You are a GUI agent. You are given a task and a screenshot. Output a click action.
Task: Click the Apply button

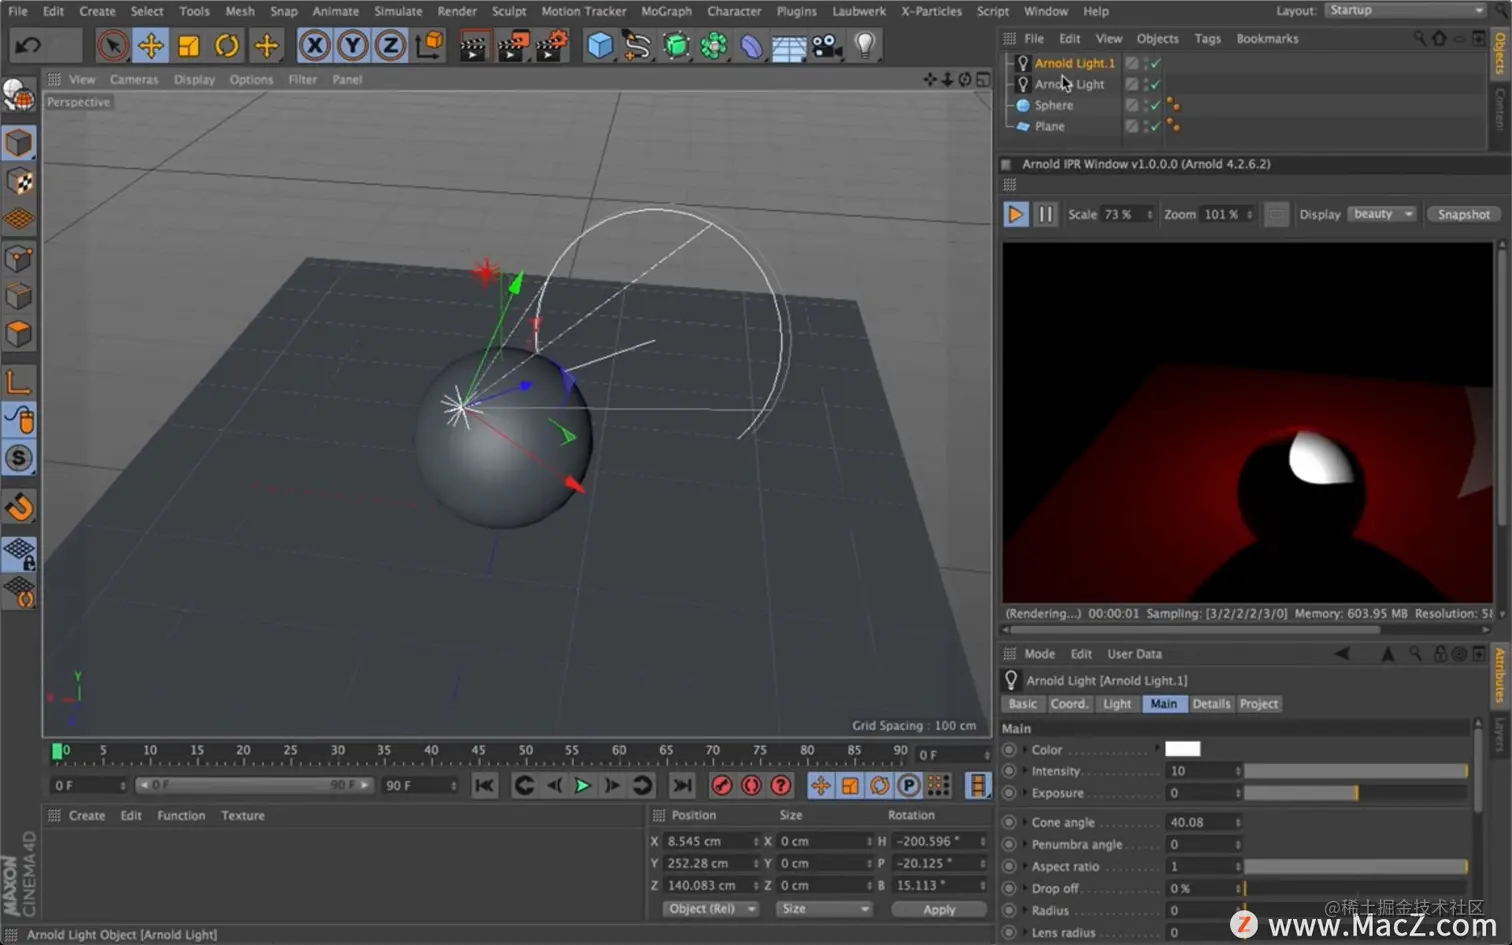(939, 909)
